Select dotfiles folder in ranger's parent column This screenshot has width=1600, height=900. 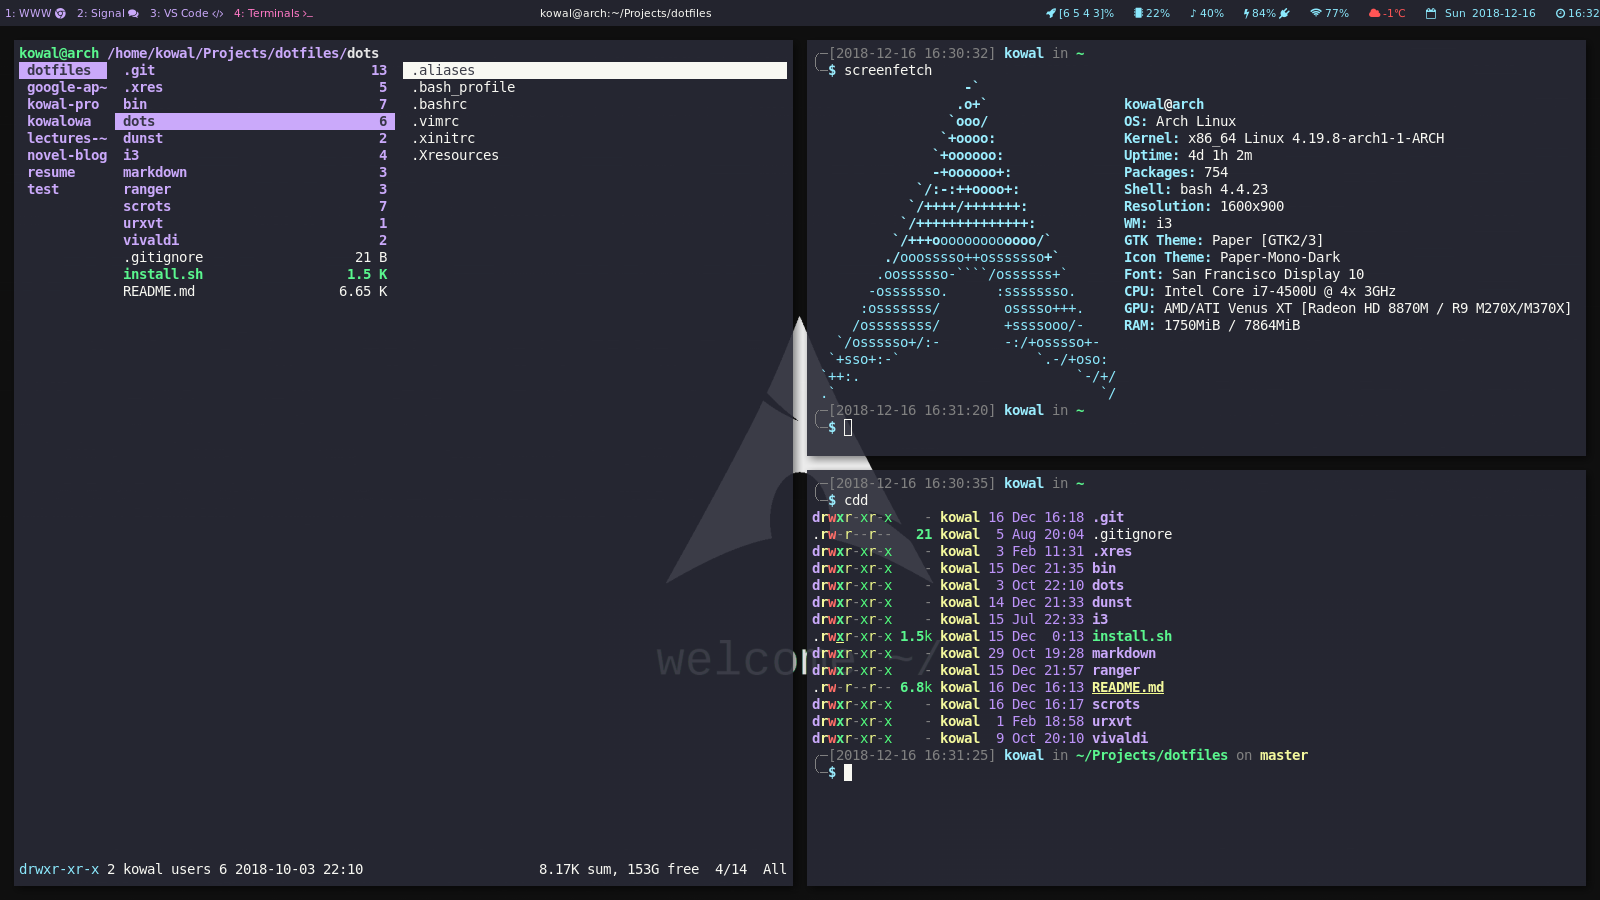(63, 70)
